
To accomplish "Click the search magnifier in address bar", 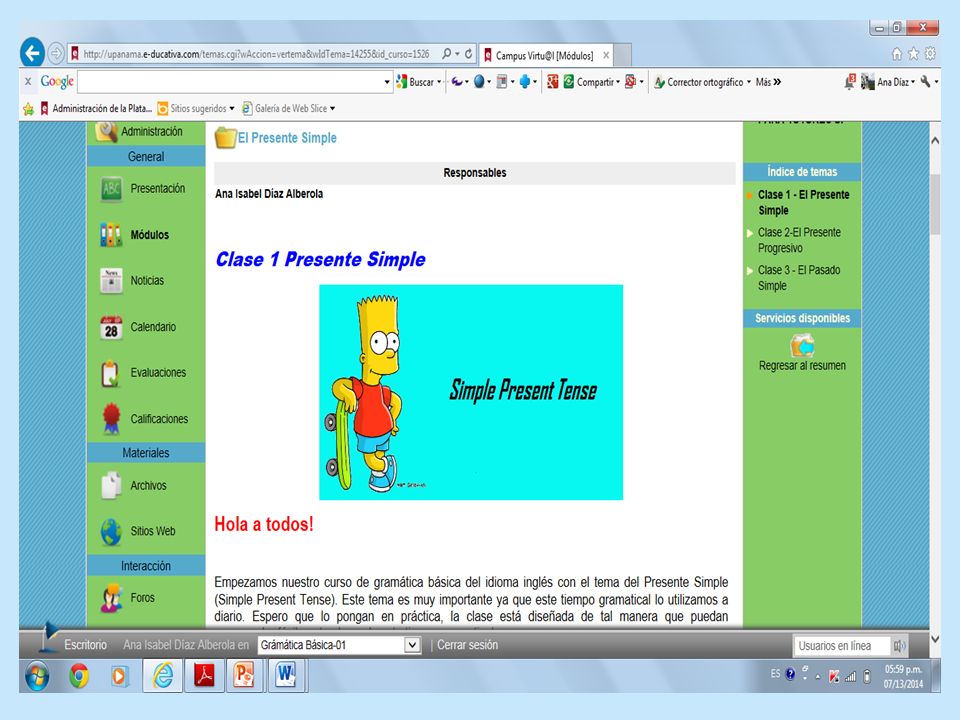I will tap(447, 54).
